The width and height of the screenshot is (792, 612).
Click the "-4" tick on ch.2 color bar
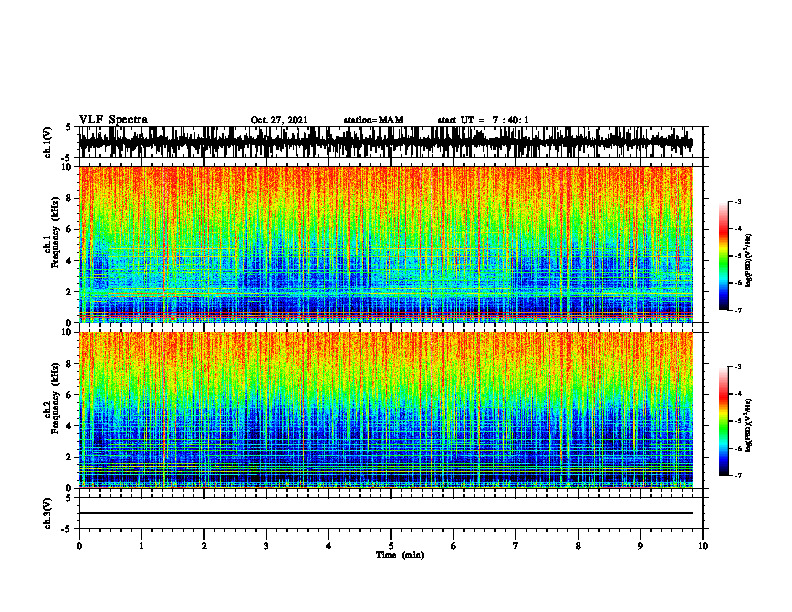point(737,394)
